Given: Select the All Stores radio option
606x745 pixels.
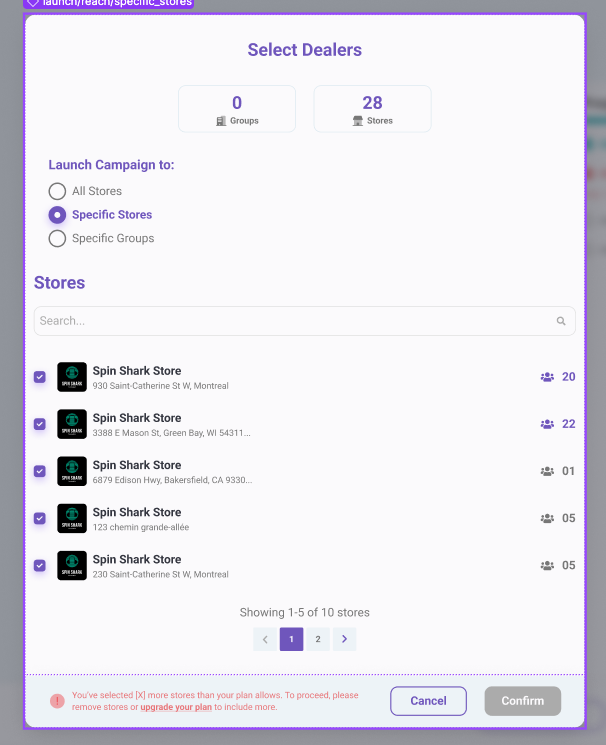Looking at the screenshot, I should 57,191.
